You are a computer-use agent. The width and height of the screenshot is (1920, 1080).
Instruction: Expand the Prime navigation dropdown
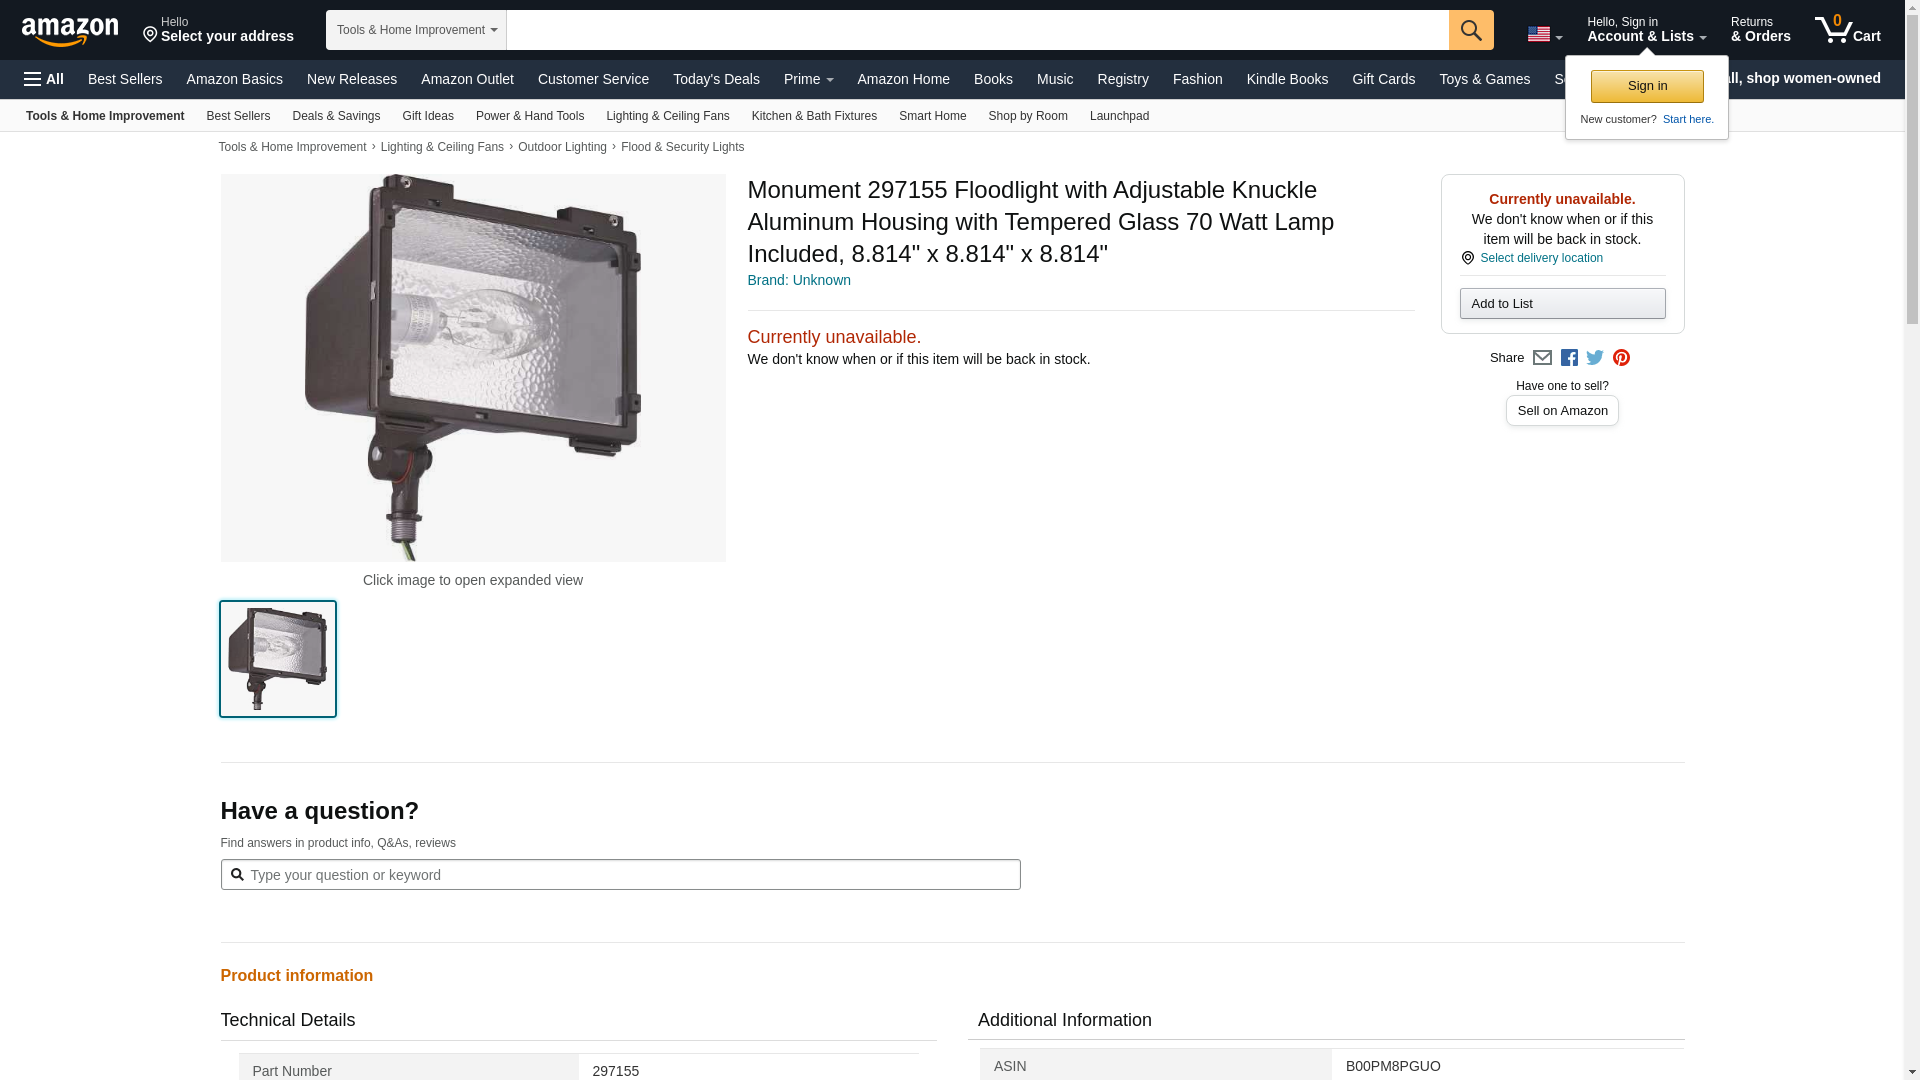(x=808, y=79)
